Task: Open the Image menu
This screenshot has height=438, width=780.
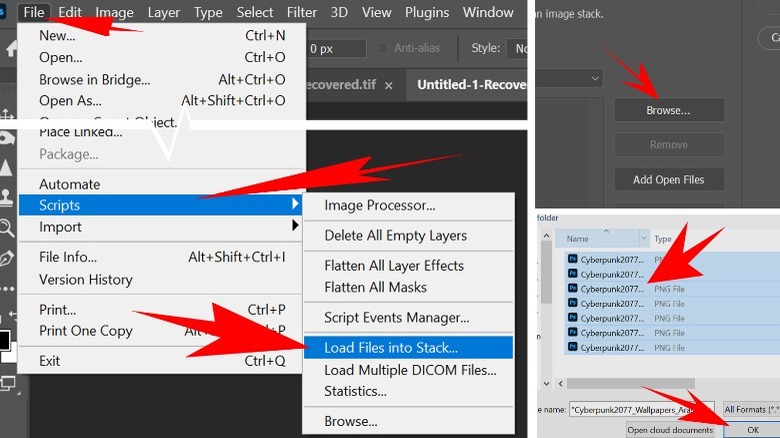Action: 114,12
